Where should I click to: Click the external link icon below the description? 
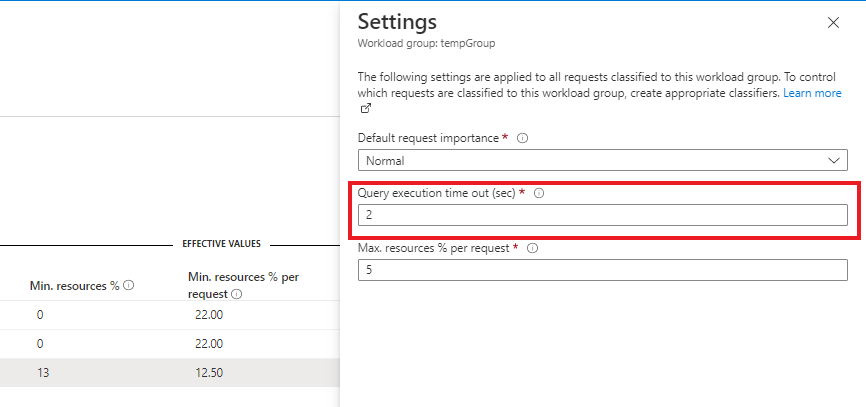point(365,109)
